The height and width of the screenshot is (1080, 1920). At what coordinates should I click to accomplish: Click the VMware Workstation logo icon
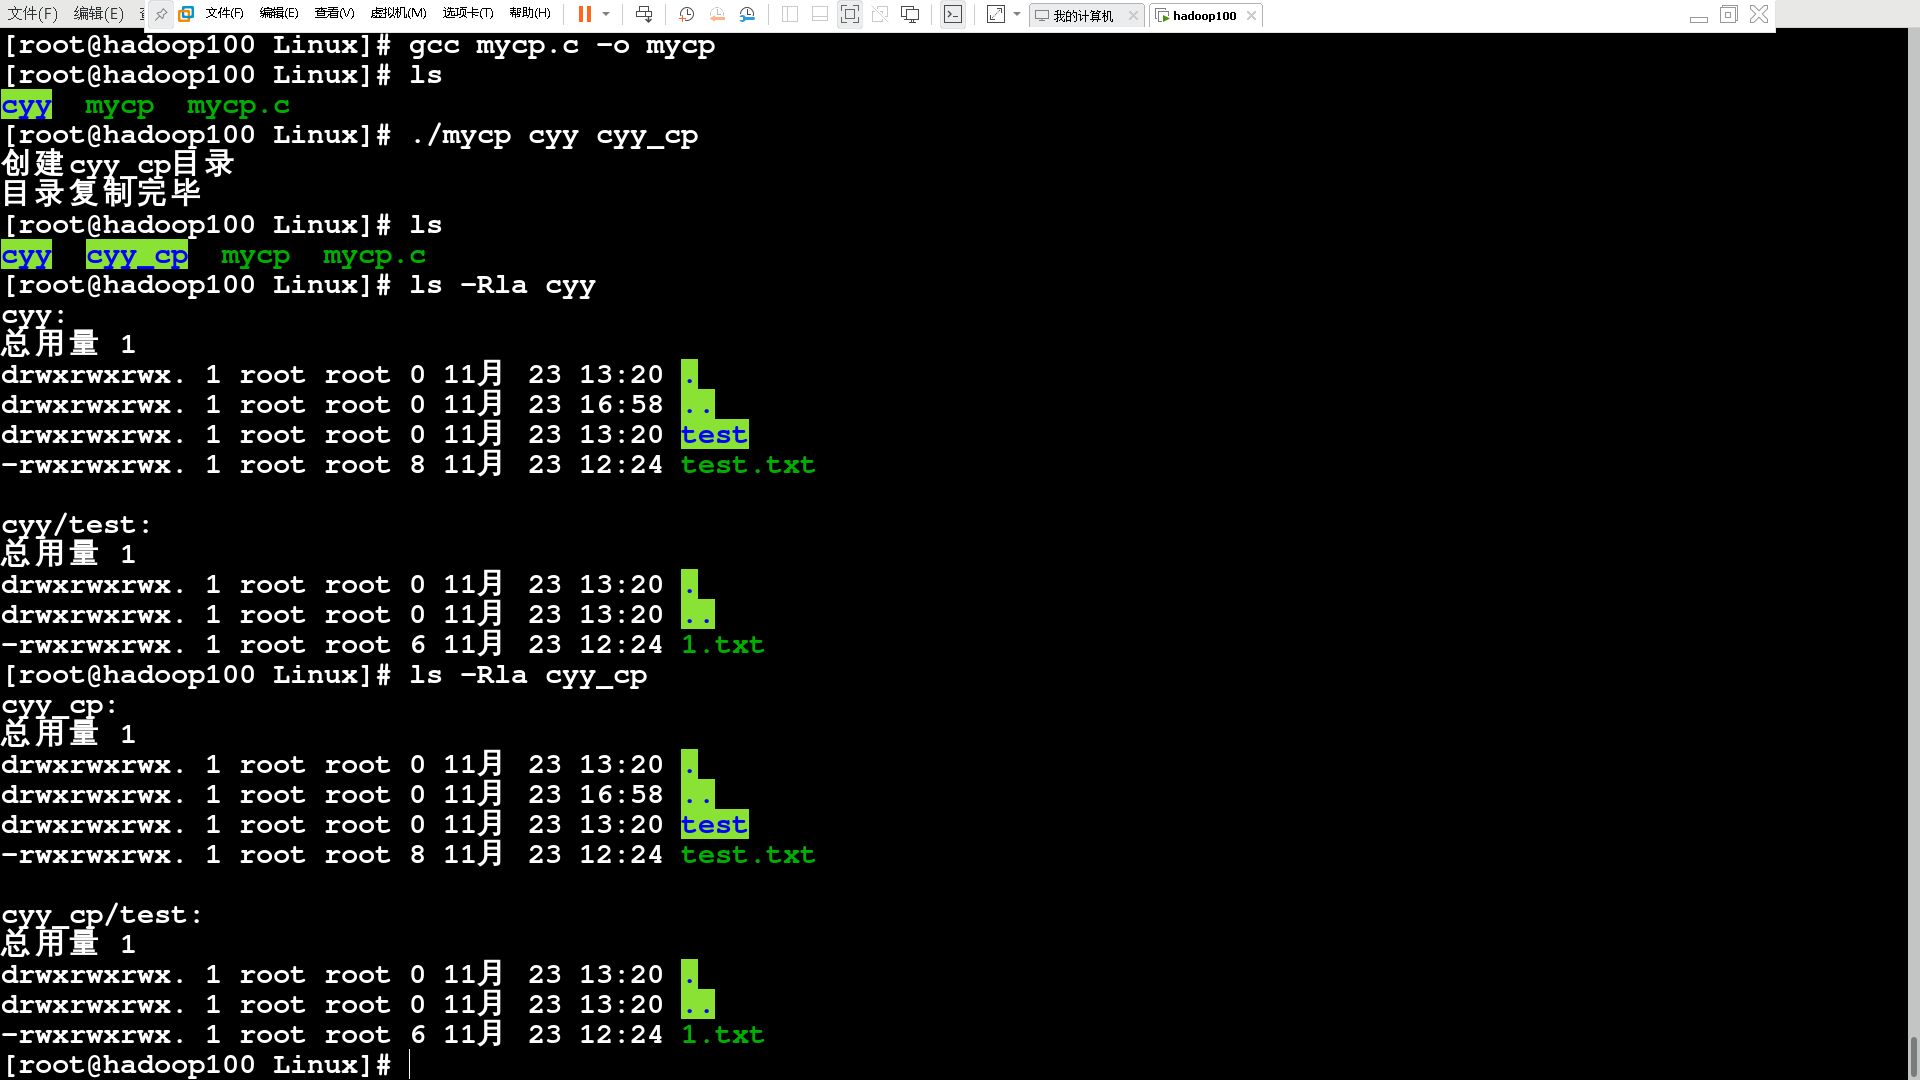[x=186, y=14]
